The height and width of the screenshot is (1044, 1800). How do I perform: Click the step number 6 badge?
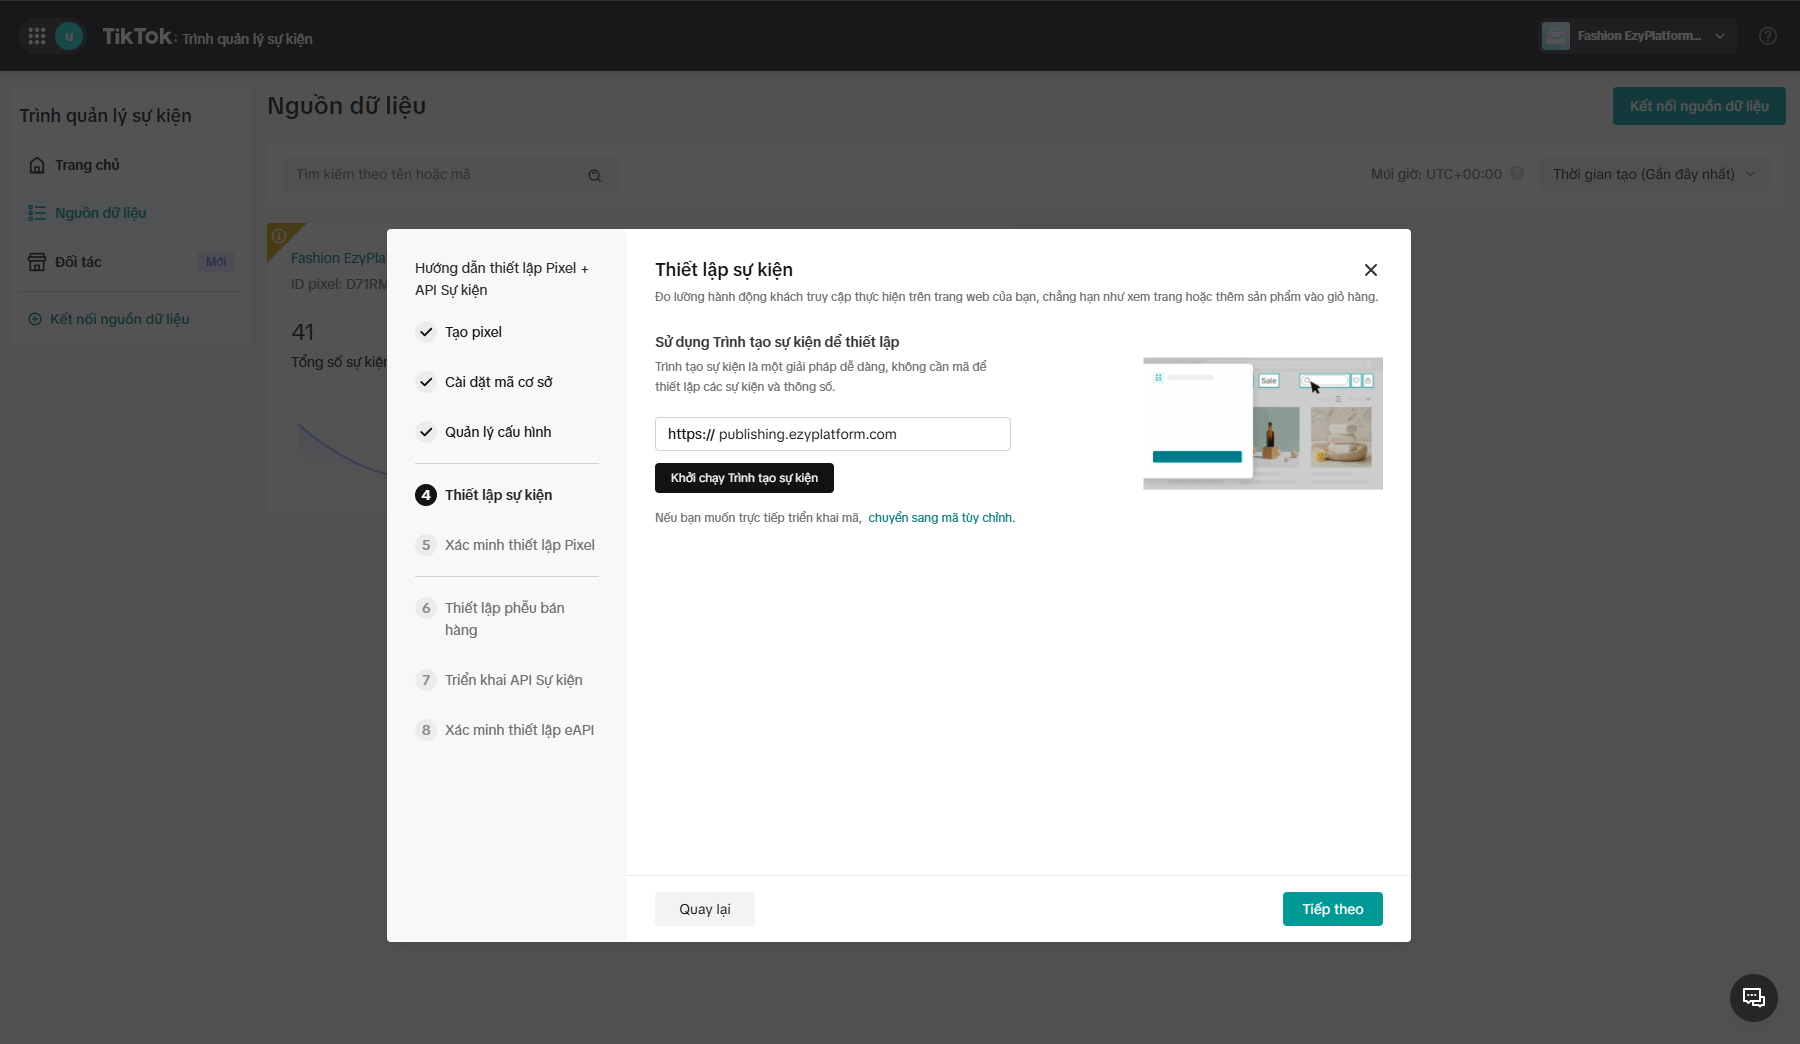(426, 608)
